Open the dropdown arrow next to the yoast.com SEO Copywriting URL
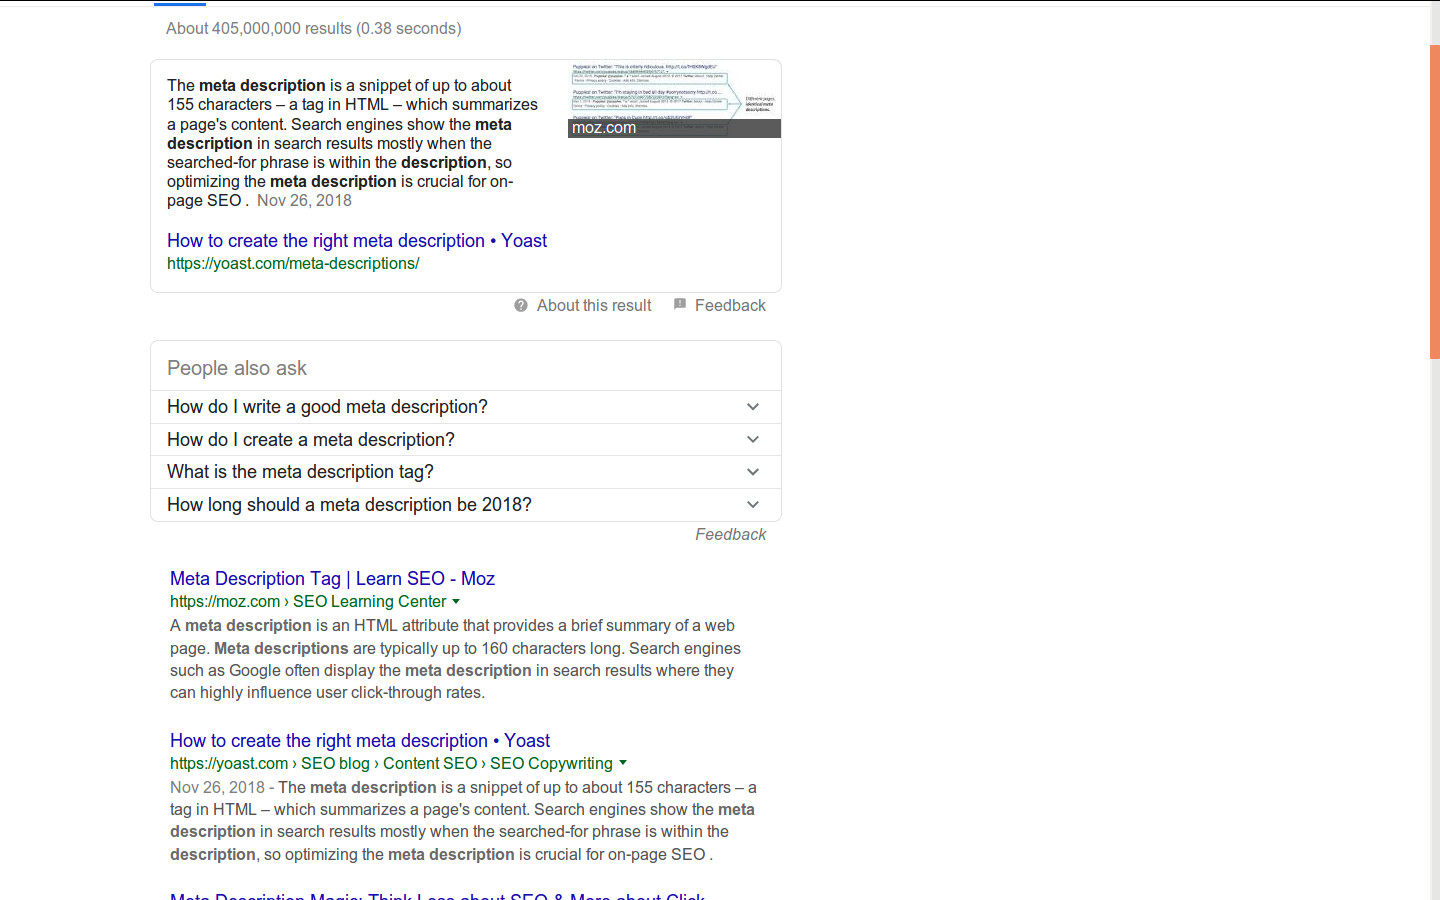This screenshot has width=1440, height=900. tap(623, 763)
